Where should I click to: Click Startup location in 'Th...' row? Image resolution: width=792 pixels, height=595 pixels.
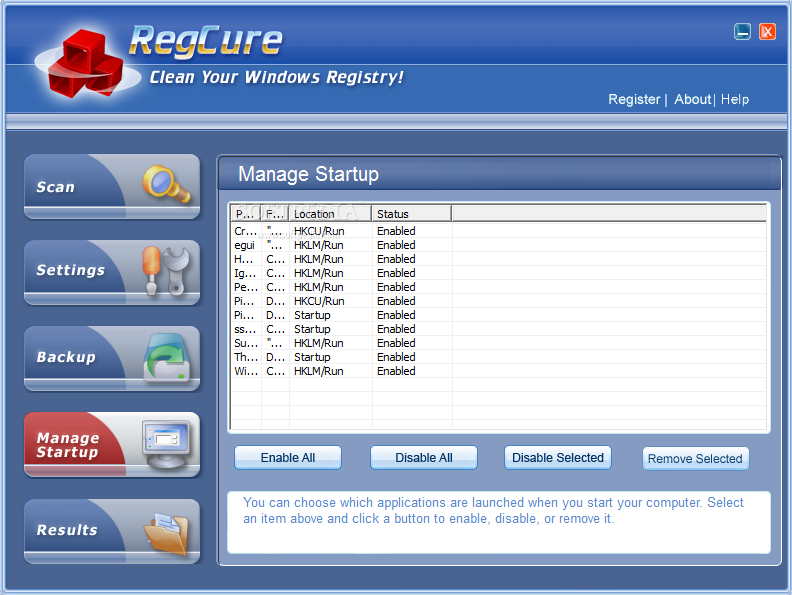pos(312,357)
